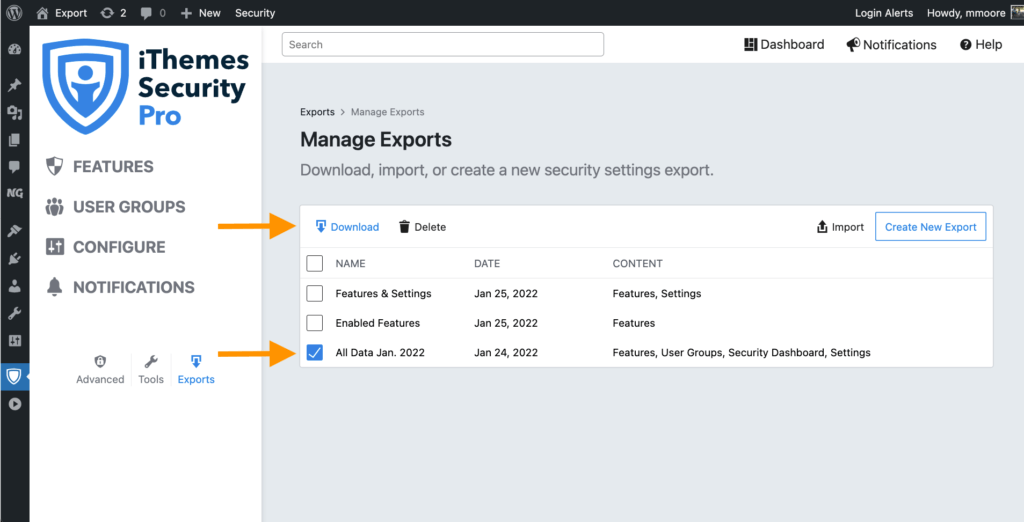Switch to the Tools tab
The width and height of the screenshot is (1024, 522).
151,370
